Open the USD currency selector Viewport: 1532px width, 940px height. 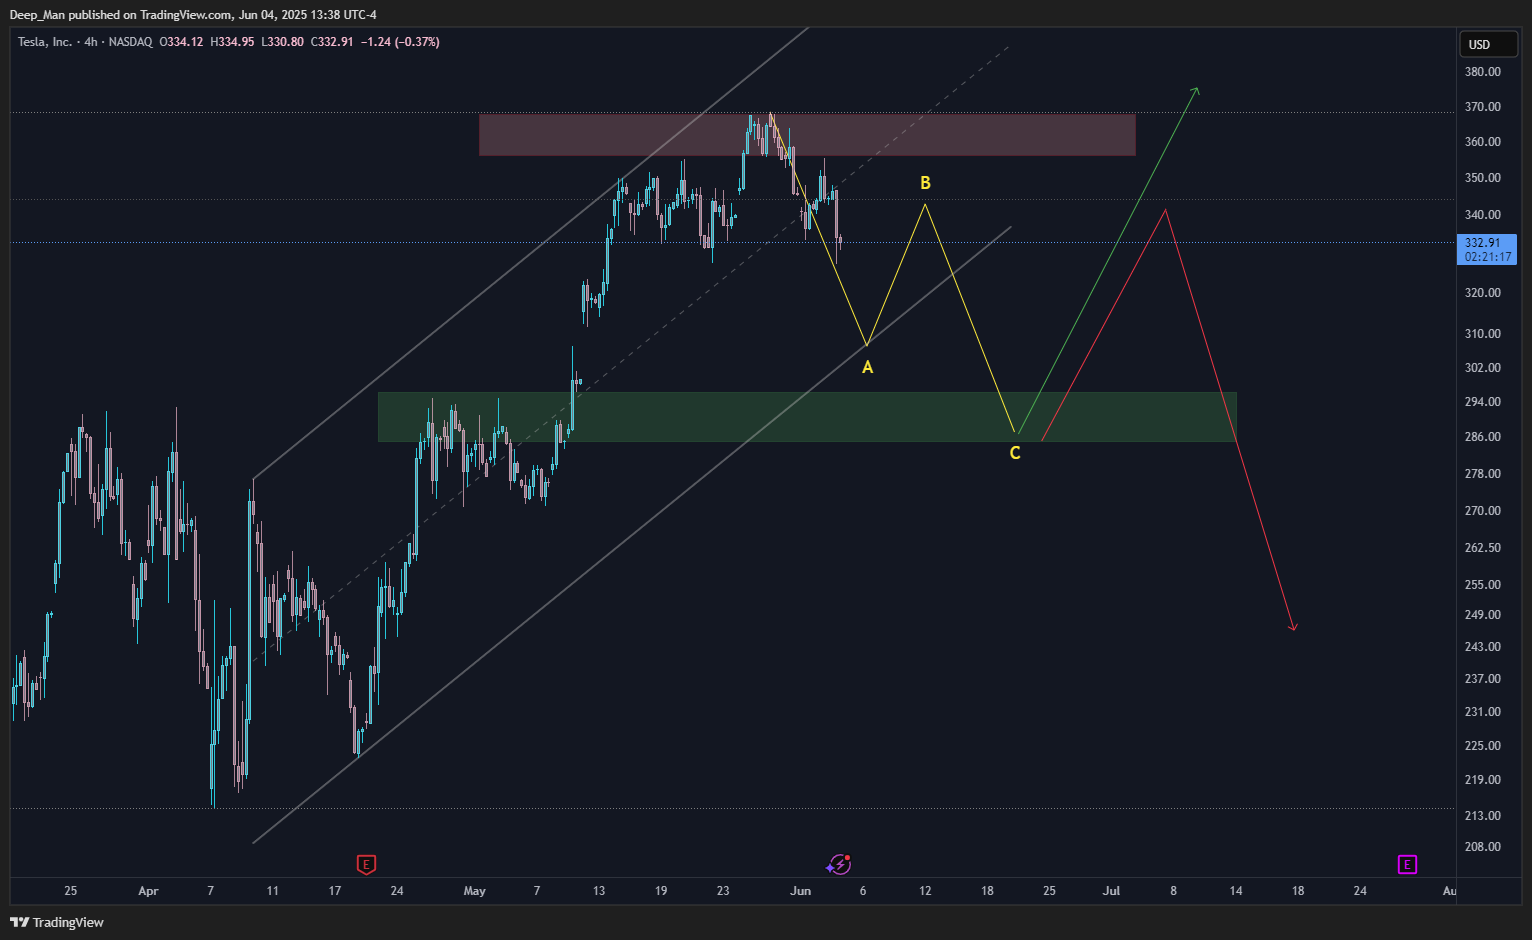tap(1488, 44)
